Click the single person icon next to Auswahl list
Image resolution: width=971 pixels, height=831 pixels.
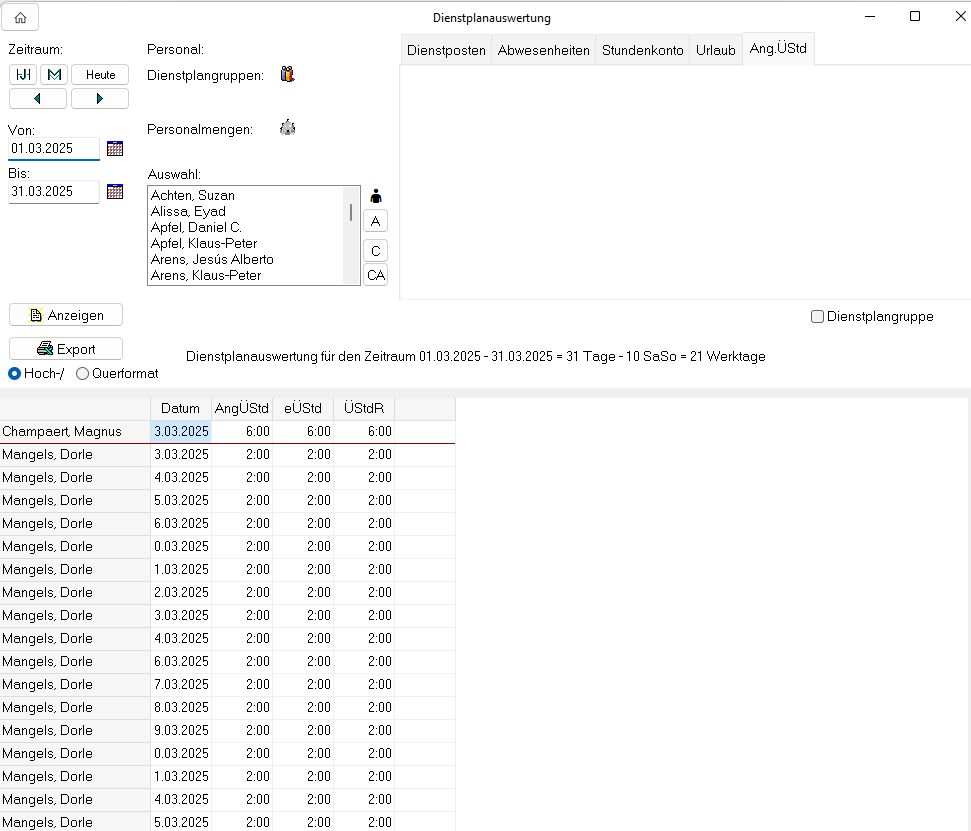pos(376,196)
